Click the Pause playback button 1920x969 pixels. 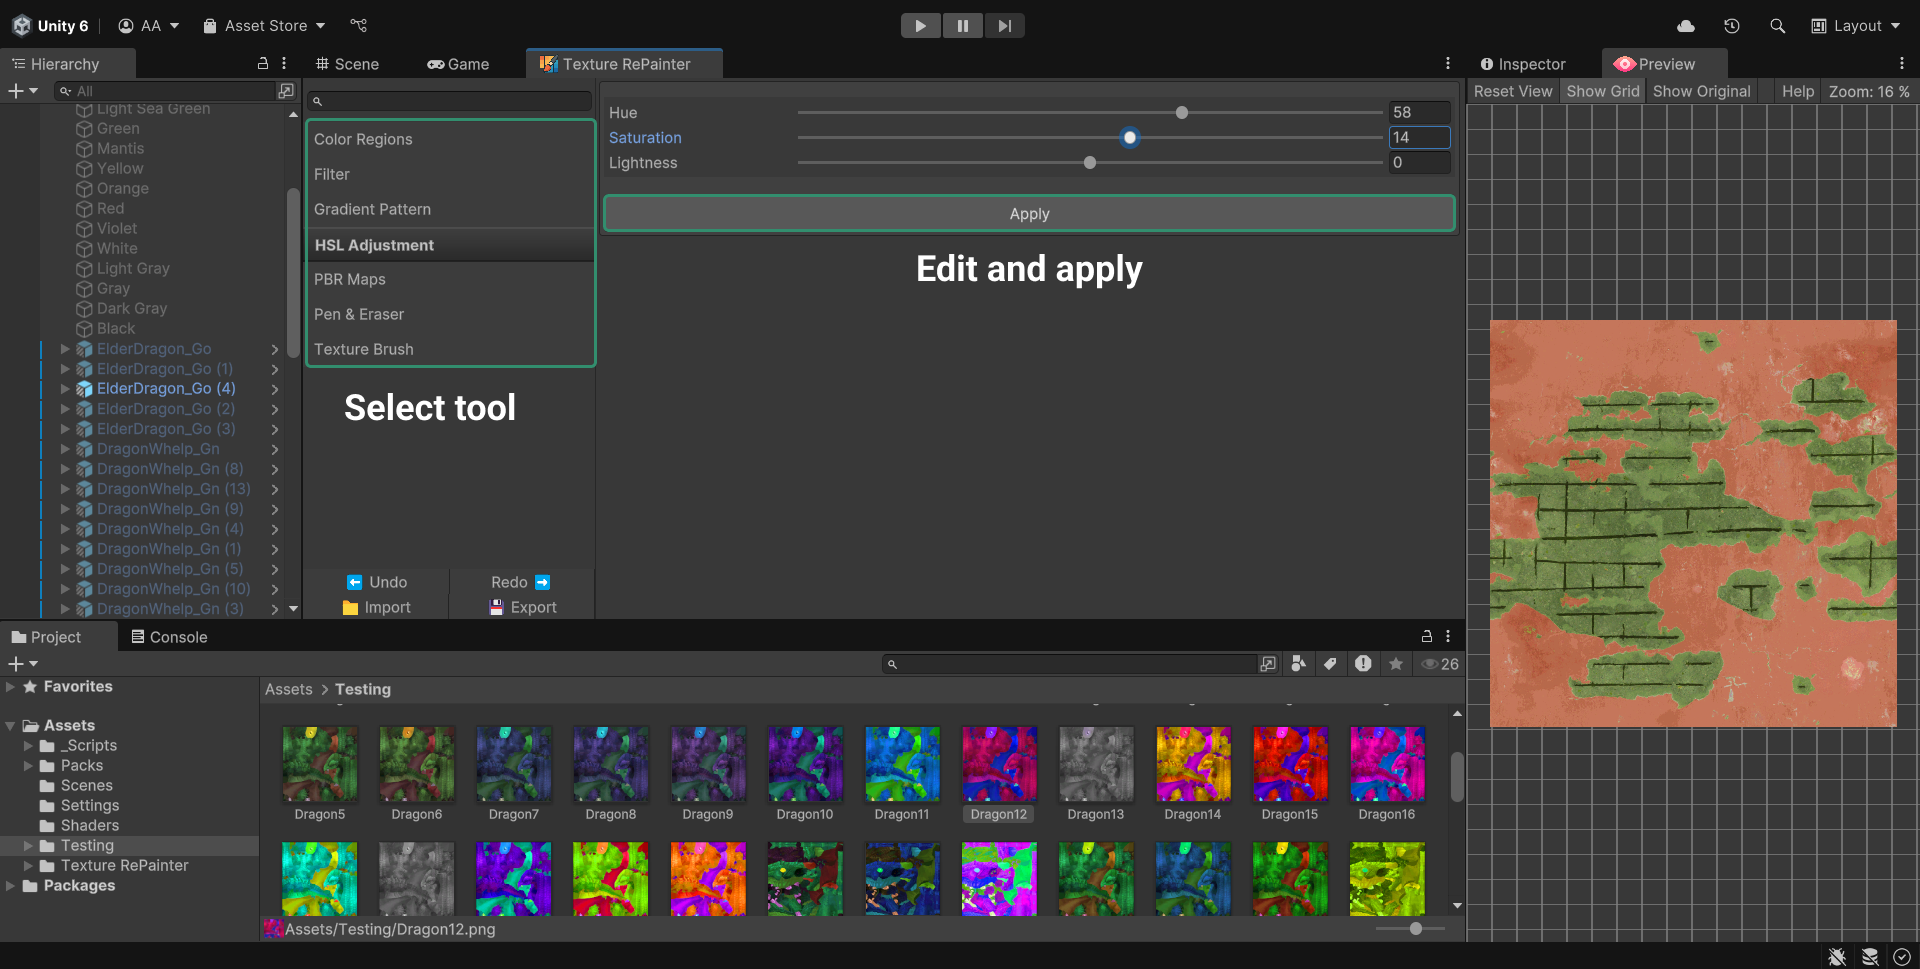[962, 26]
